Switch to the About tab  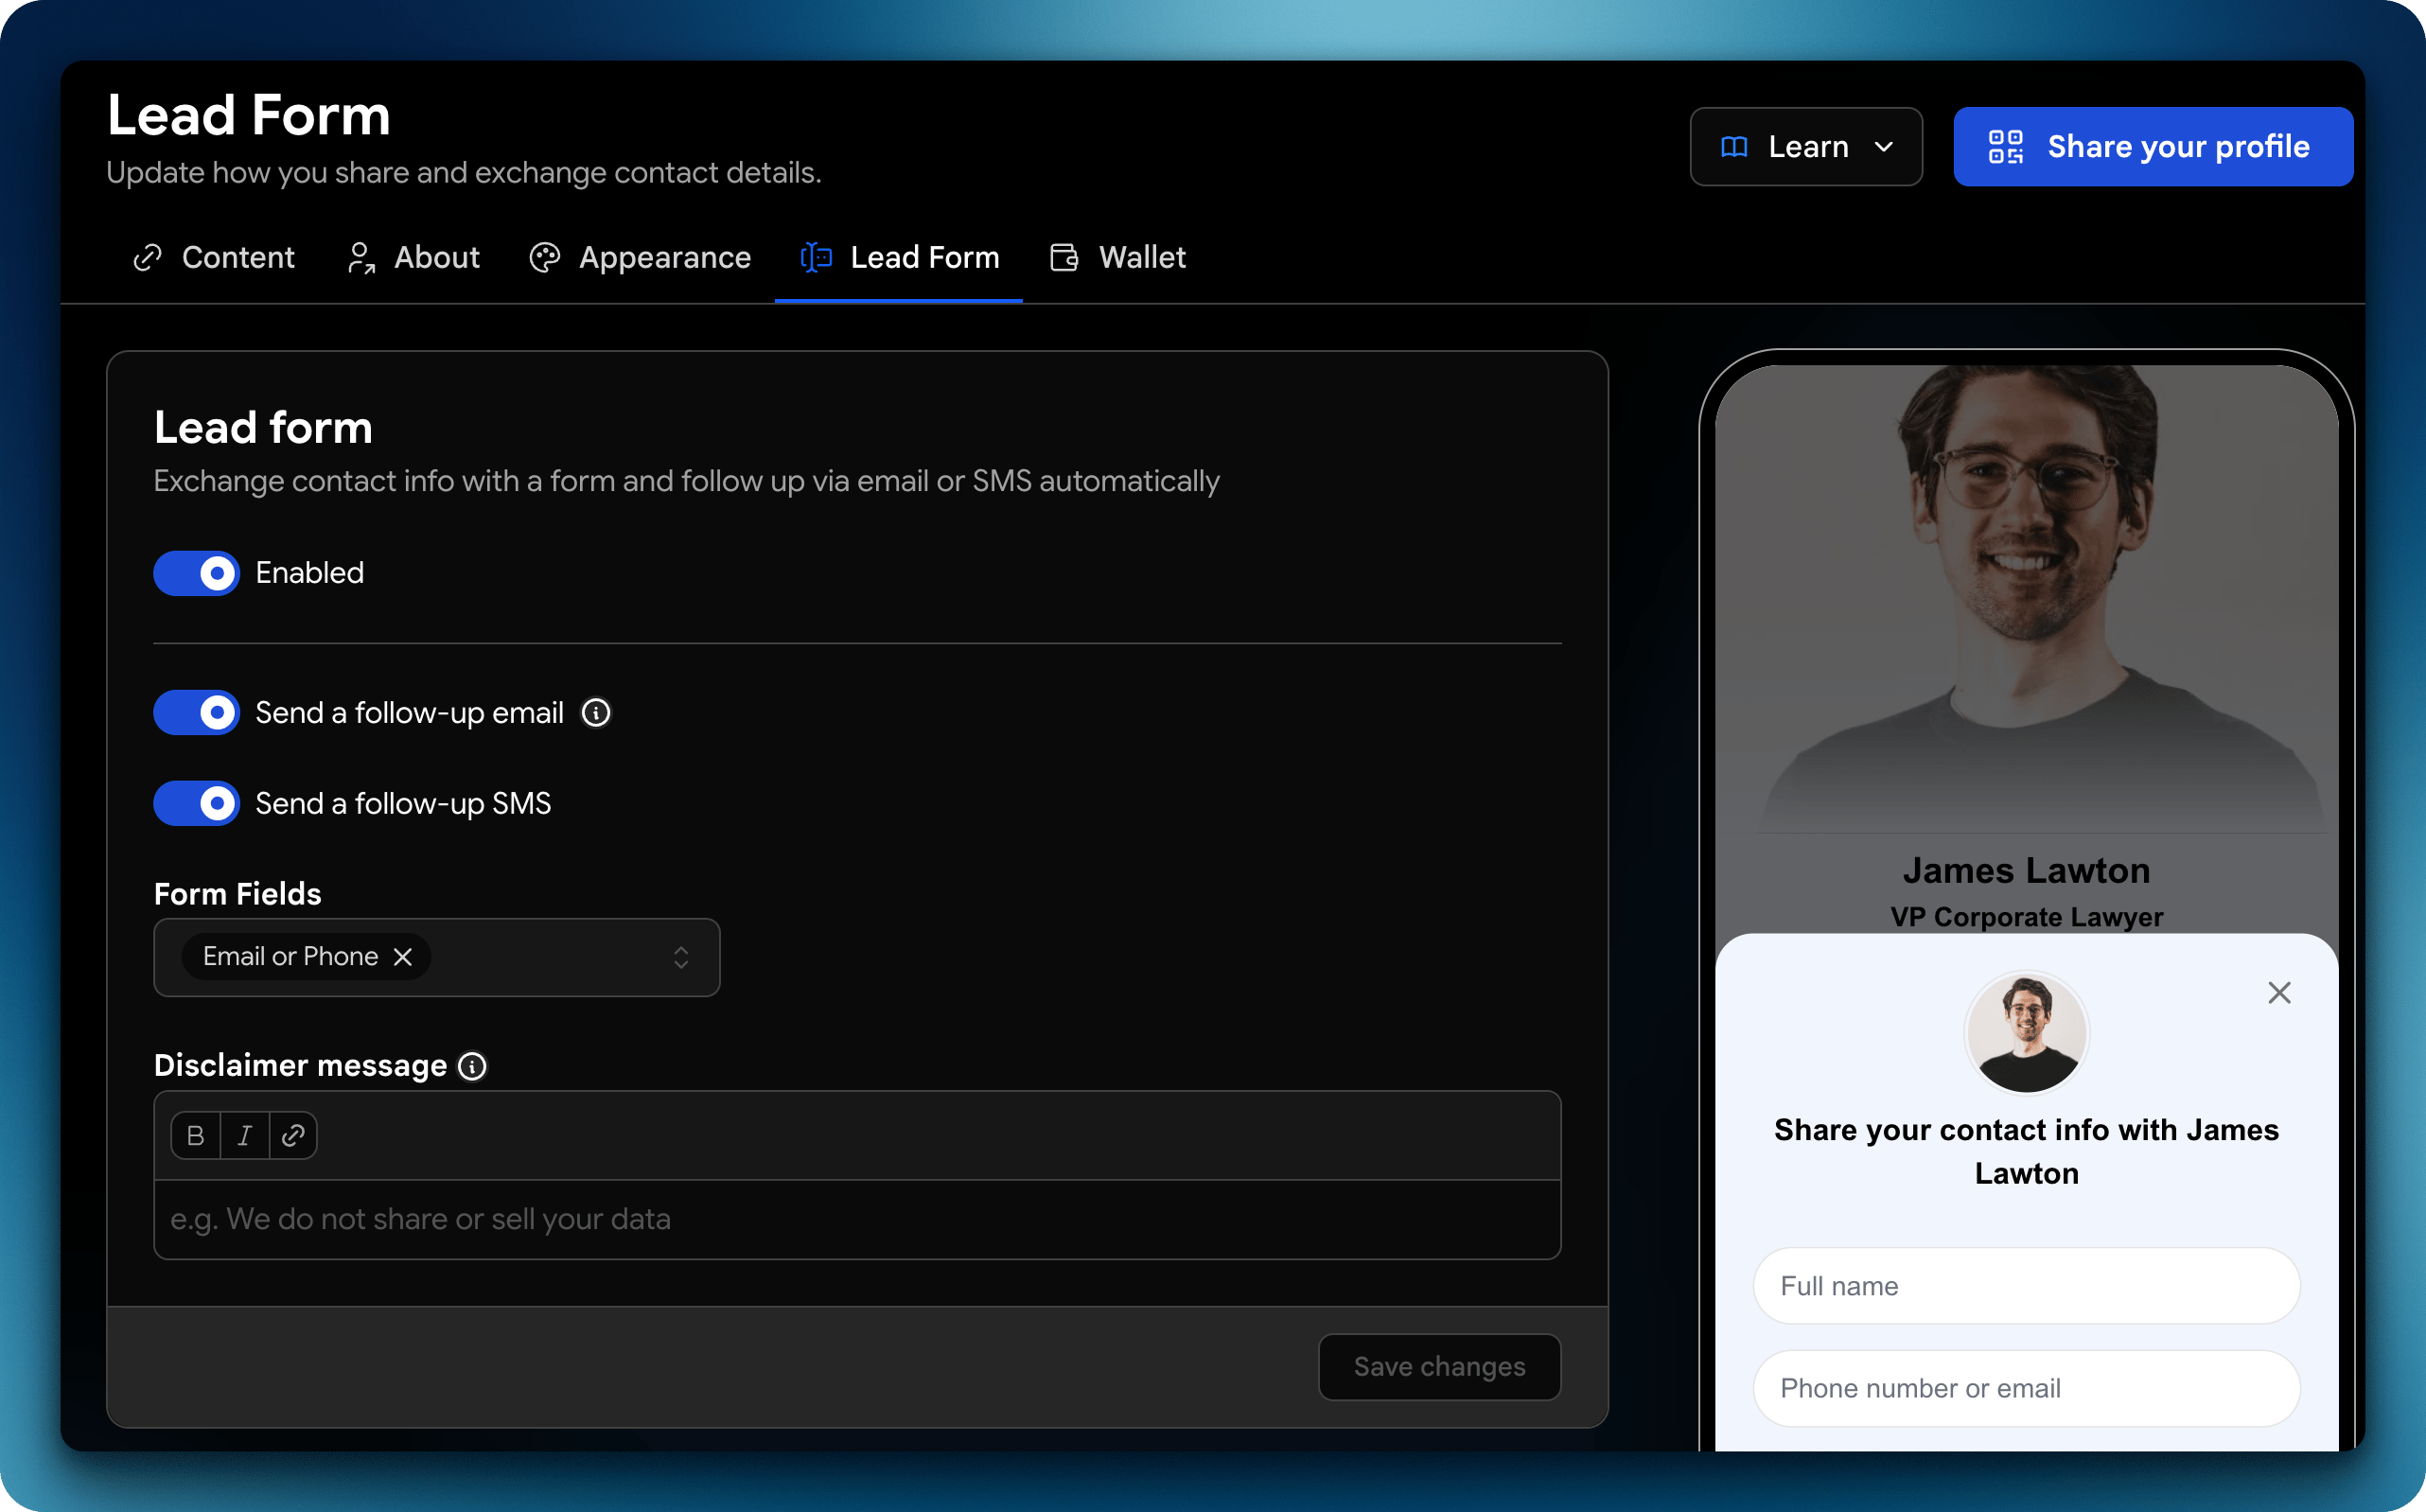[x=413, y=257]
